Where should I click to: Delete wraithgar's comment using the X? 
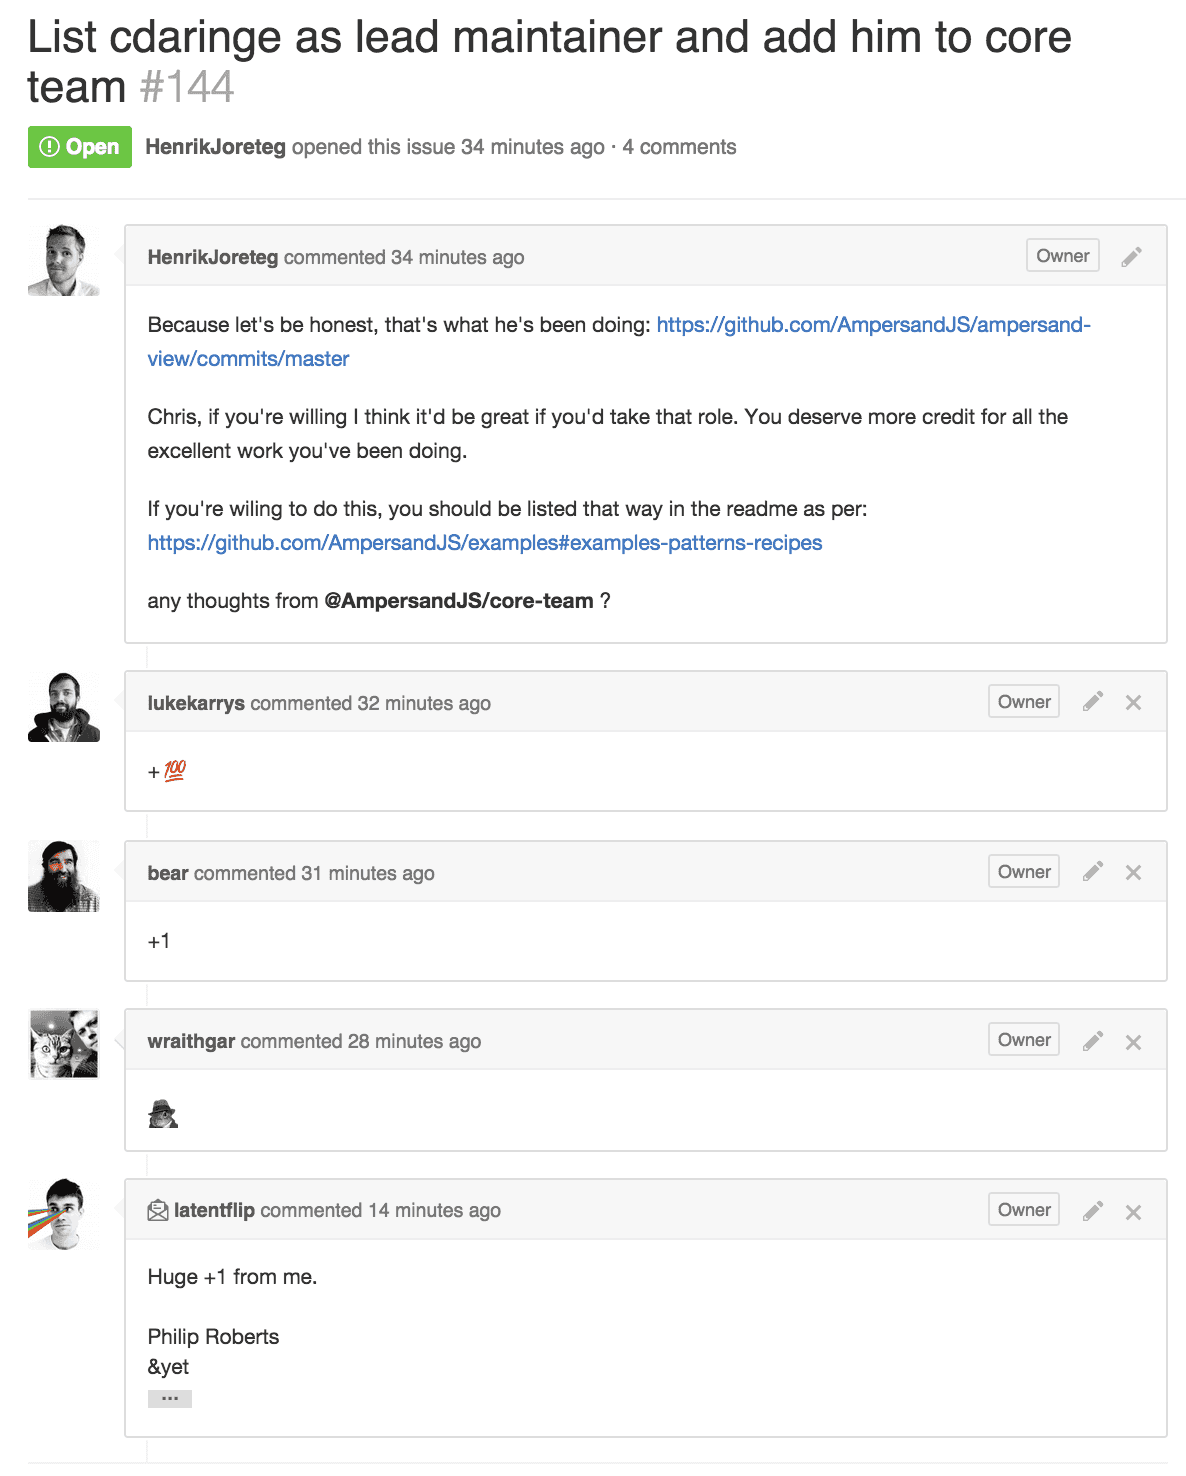tap(1133, 1042)
